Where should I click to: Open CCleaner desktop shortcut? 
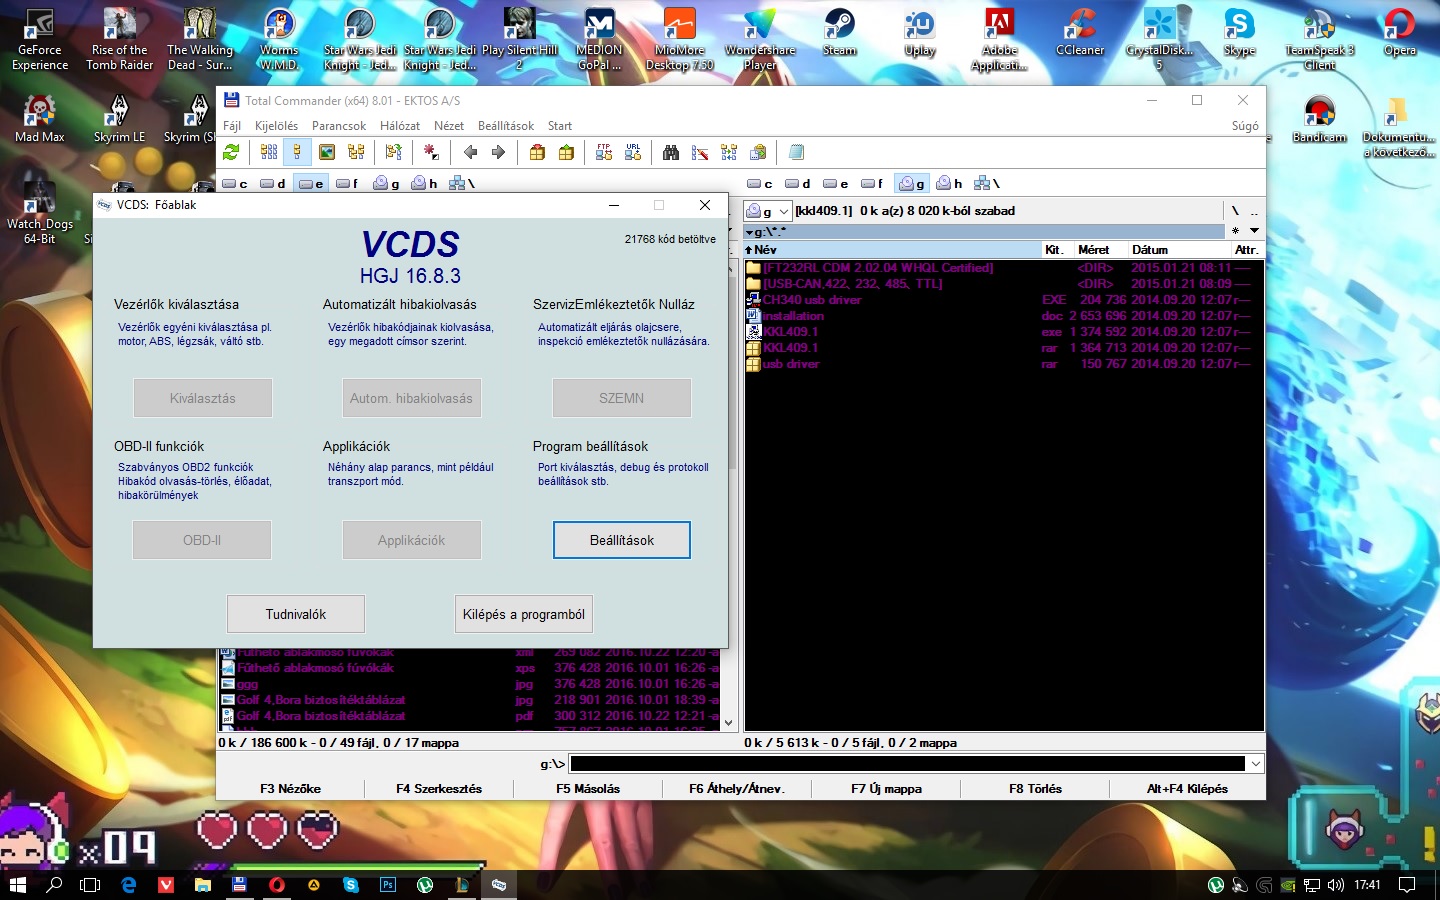[x=1080, y=35]
